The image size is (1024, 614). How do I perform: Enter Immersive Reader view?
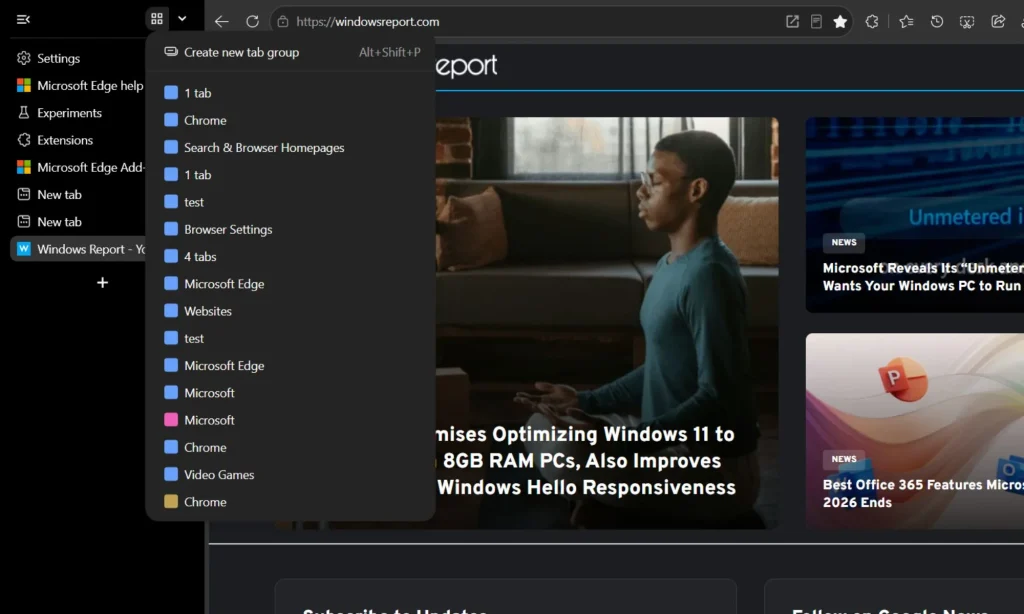pos(816,22)
